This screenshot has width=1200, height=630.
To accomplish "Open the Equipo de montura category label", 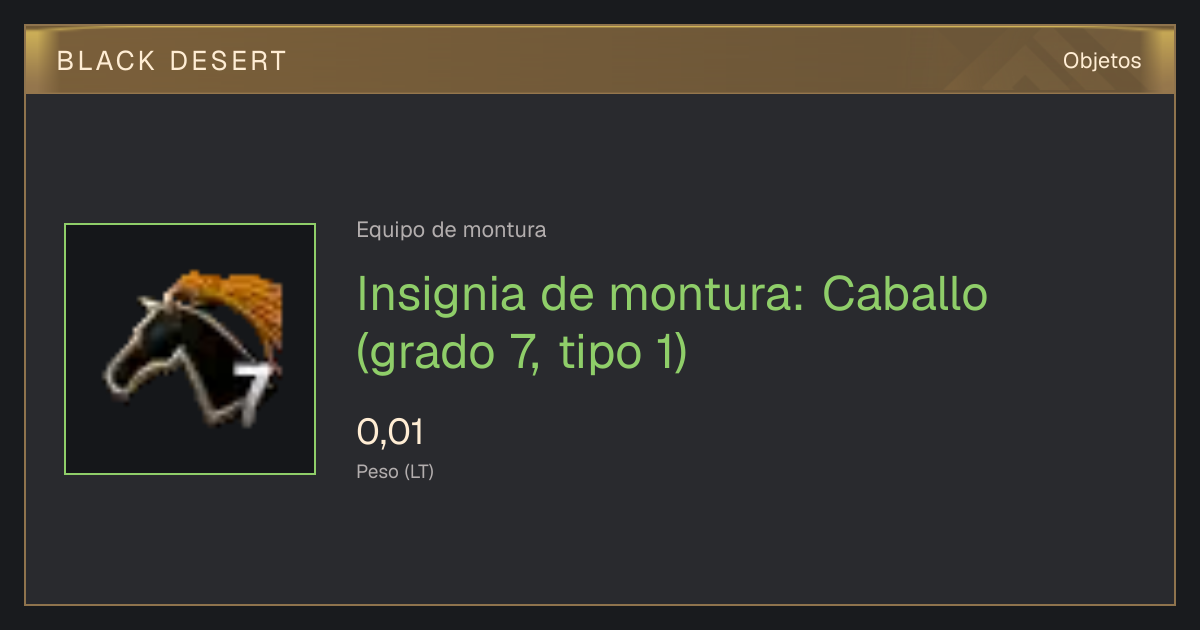I will tap(451, 230).
